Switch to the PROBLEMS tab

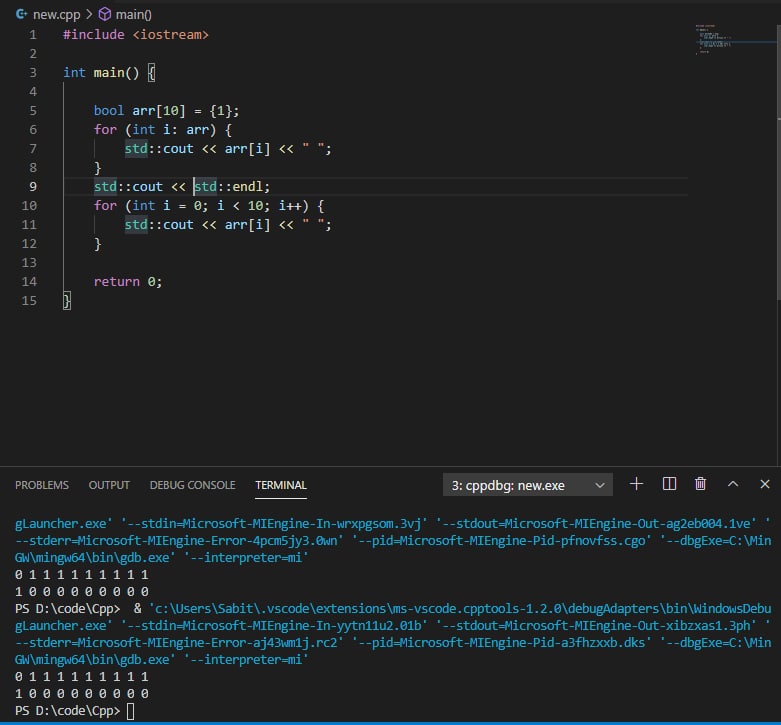tap(42, 485)
